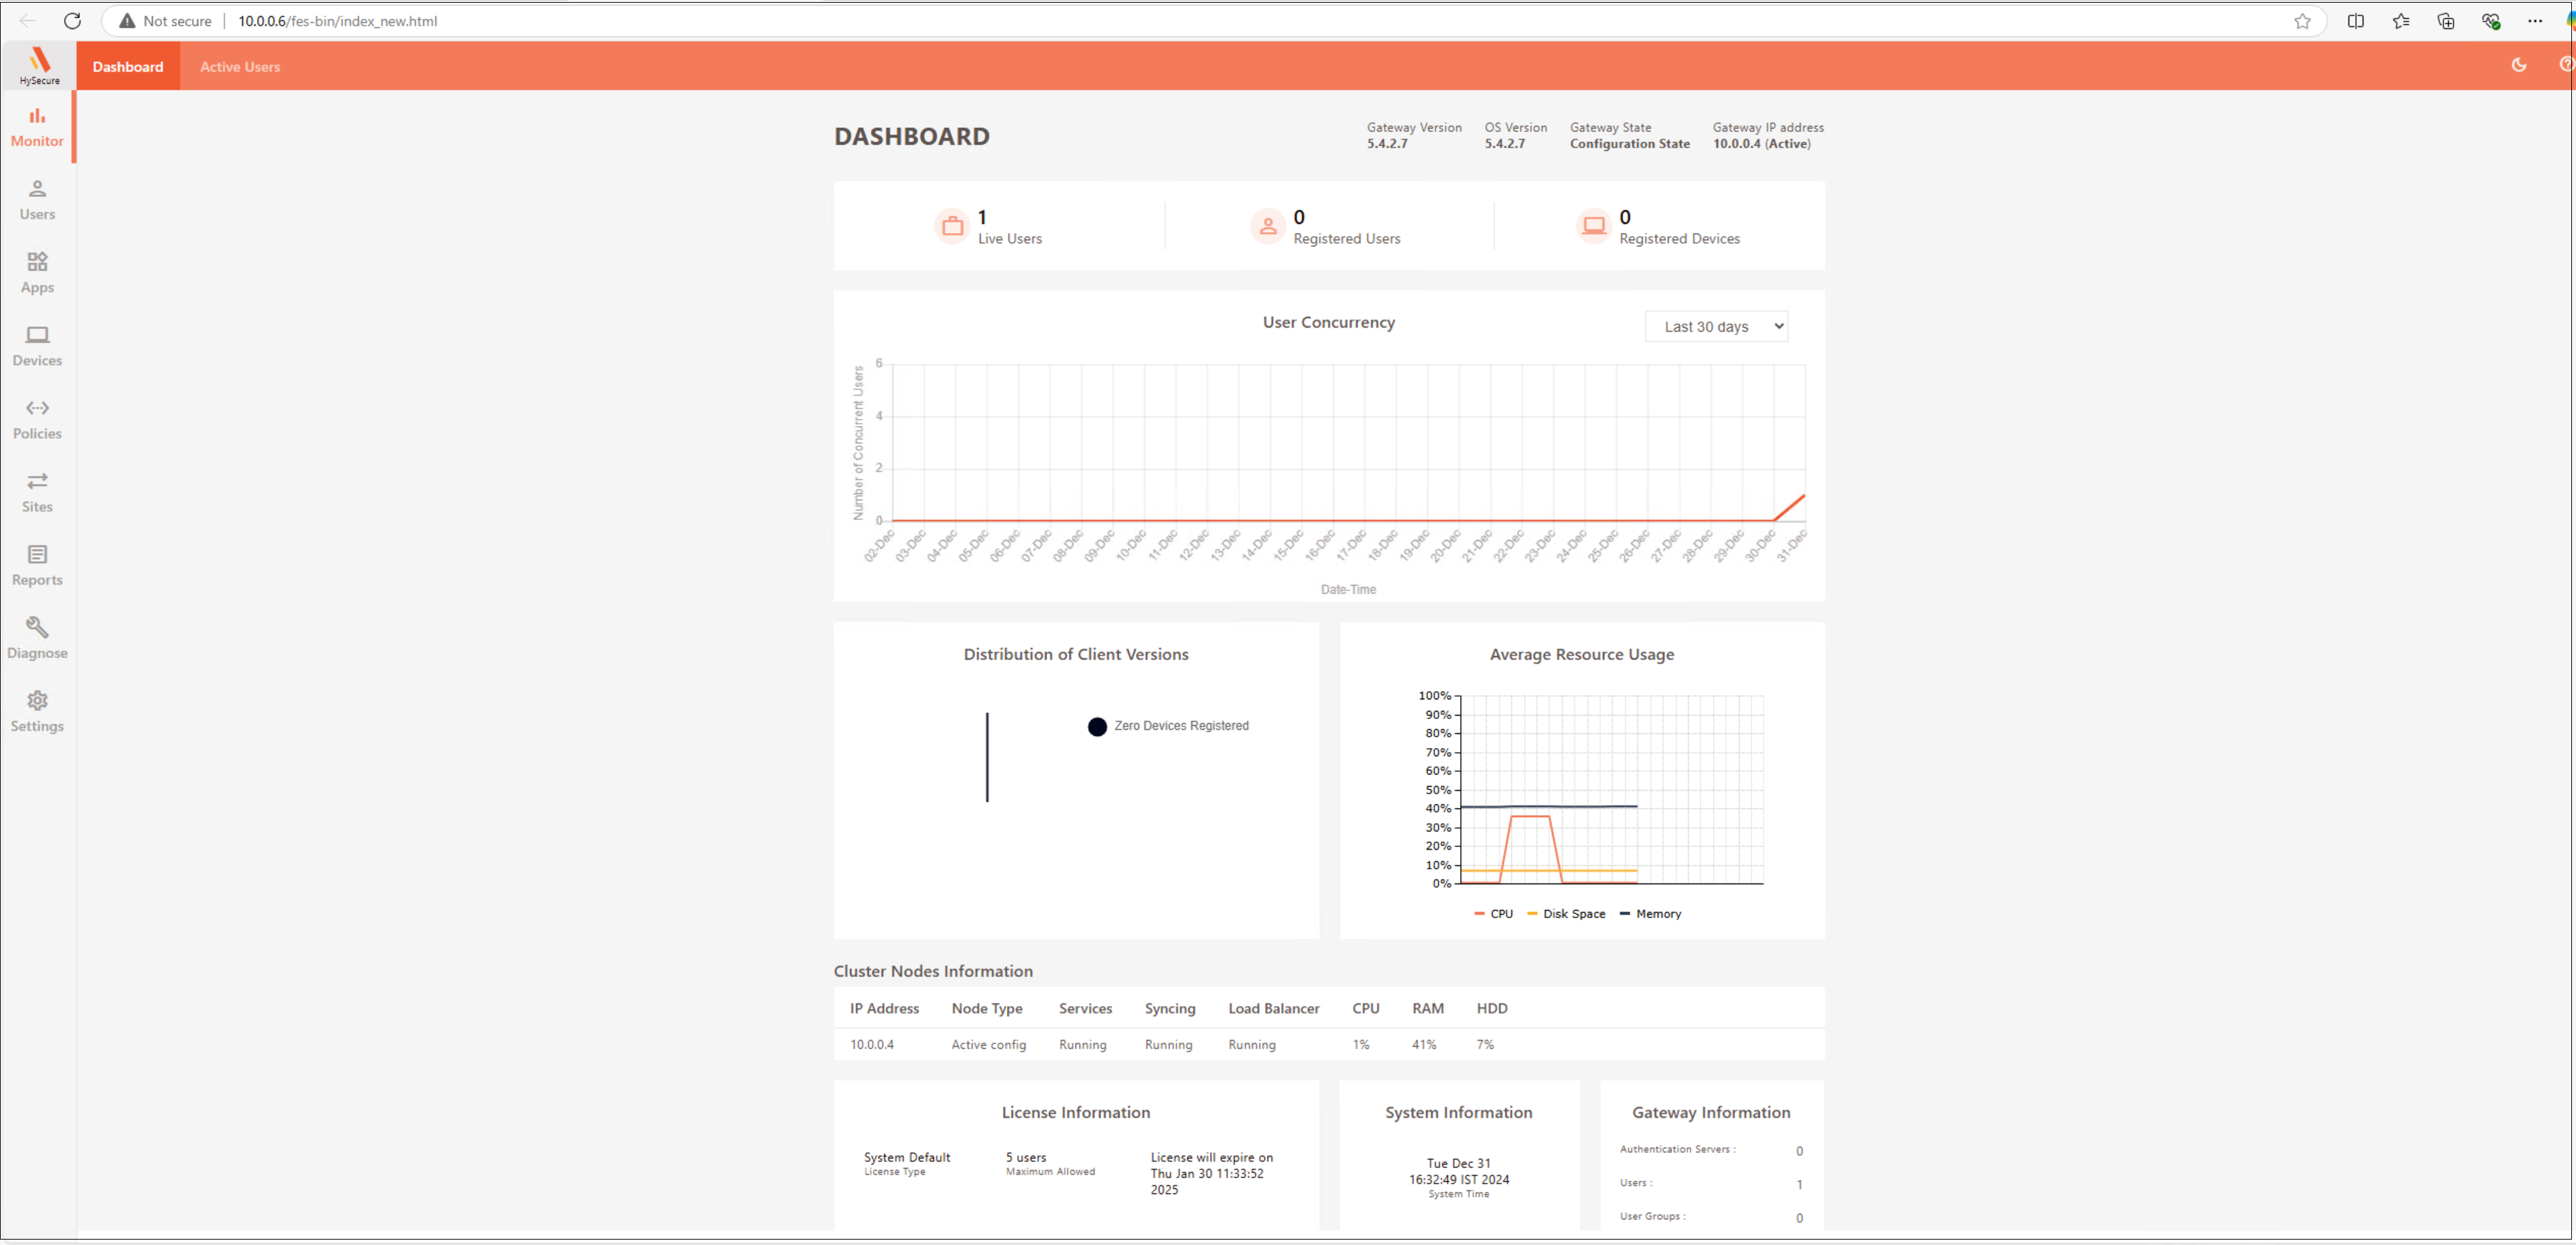Open the Diagnose section in sidebar
Screen dimensions: 2576x1245
coord(37,638)
